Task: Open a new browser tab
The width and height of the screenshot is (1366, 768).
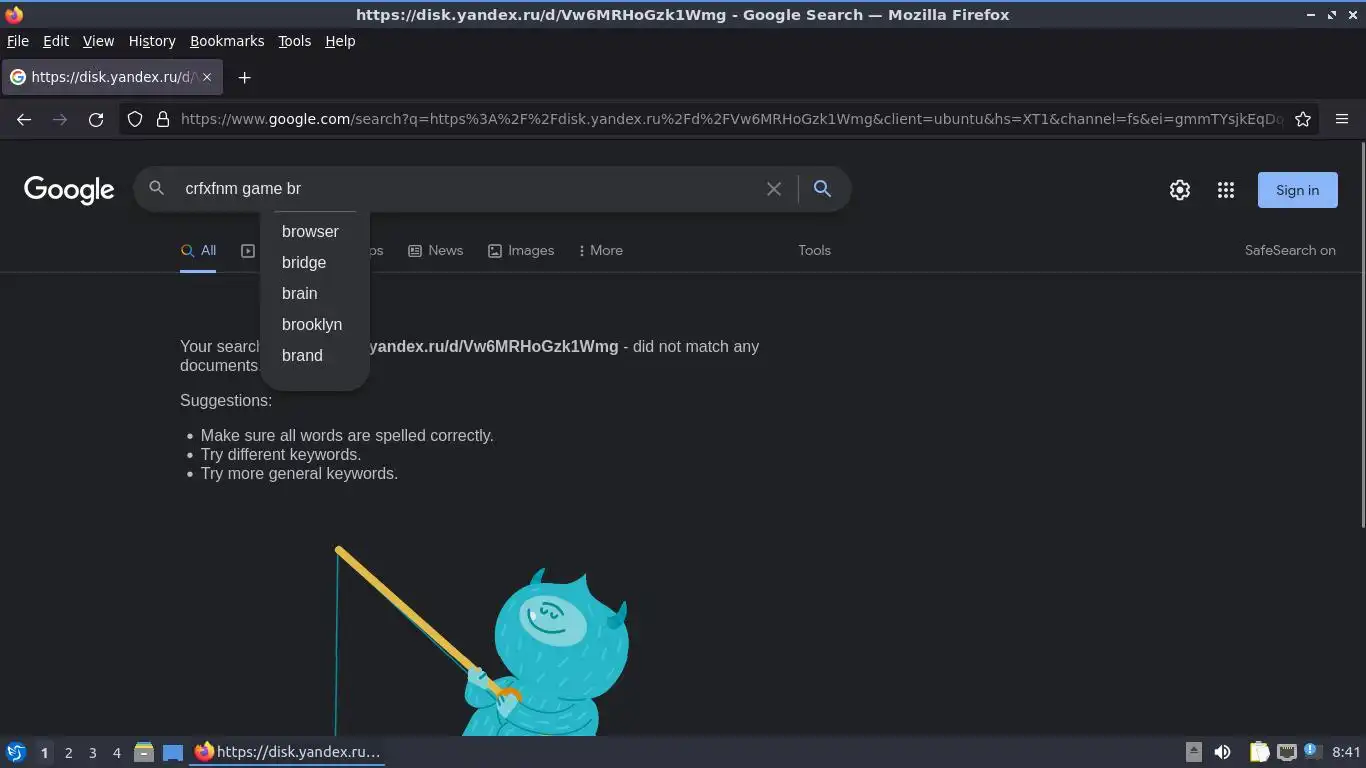Action: [x=244, y=77]
